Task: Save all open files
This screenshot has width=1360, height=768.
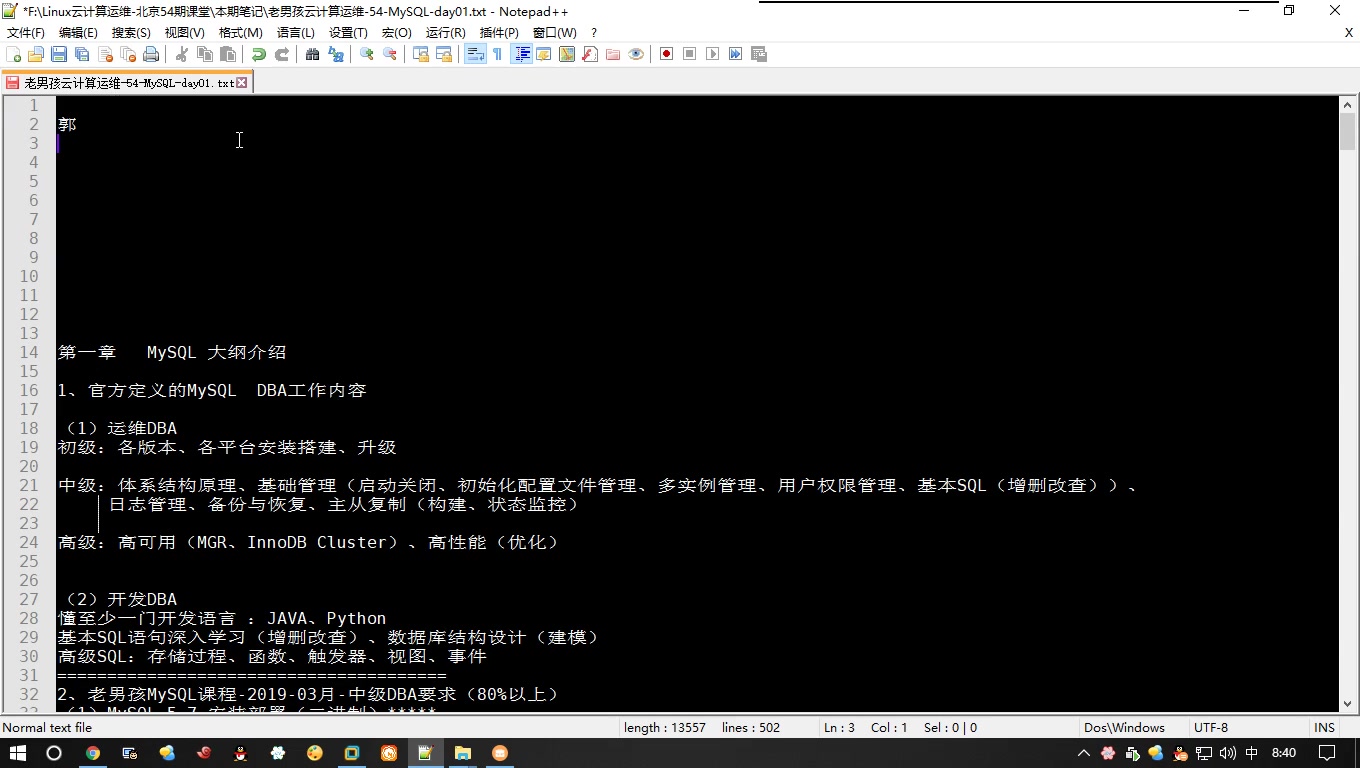Action: tap(82, 54)
